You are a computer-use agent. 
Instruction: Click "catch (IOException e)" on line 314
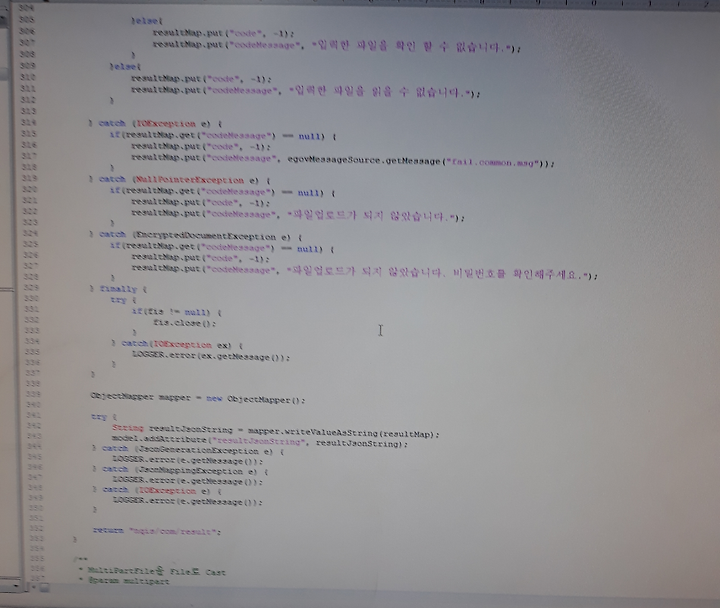[155, 124]
